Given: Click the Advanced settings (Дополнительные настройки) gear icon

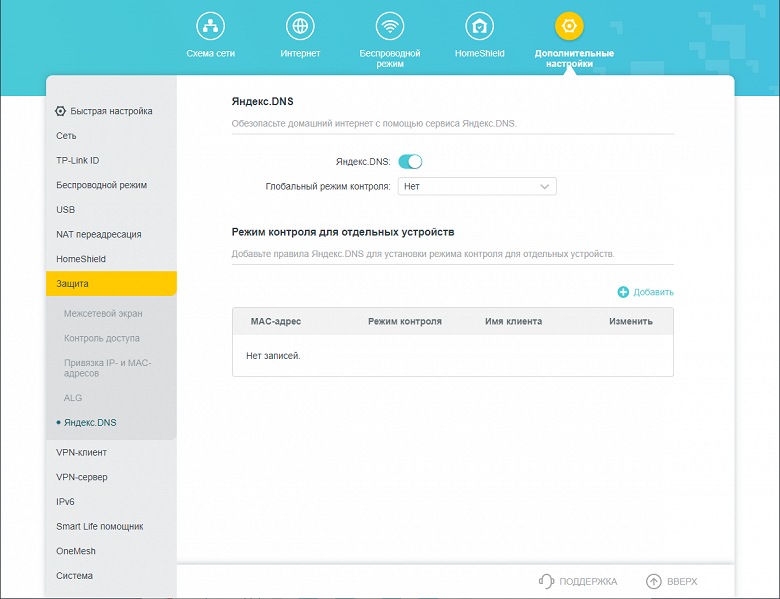Looking at the screenshot, I should click(x=569, y=26).
